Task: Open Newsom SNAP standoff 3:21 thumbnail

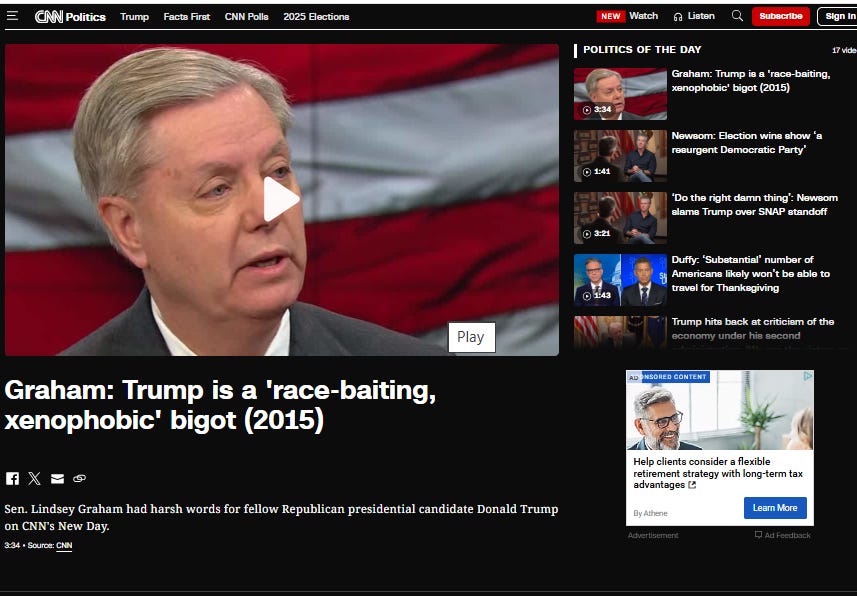Action: coord(620,218)
